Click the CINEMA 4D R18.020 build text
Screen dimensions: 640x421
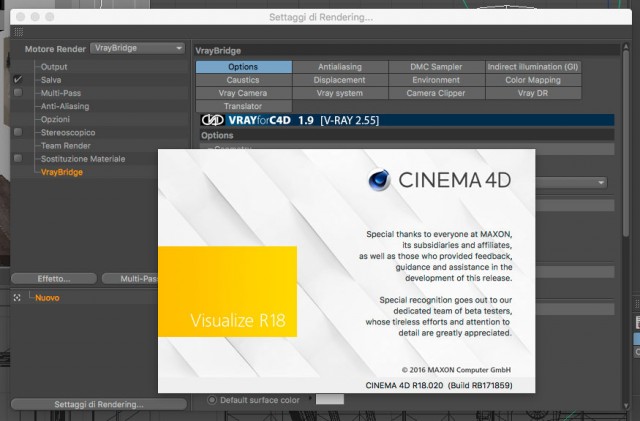click(439, 385)
